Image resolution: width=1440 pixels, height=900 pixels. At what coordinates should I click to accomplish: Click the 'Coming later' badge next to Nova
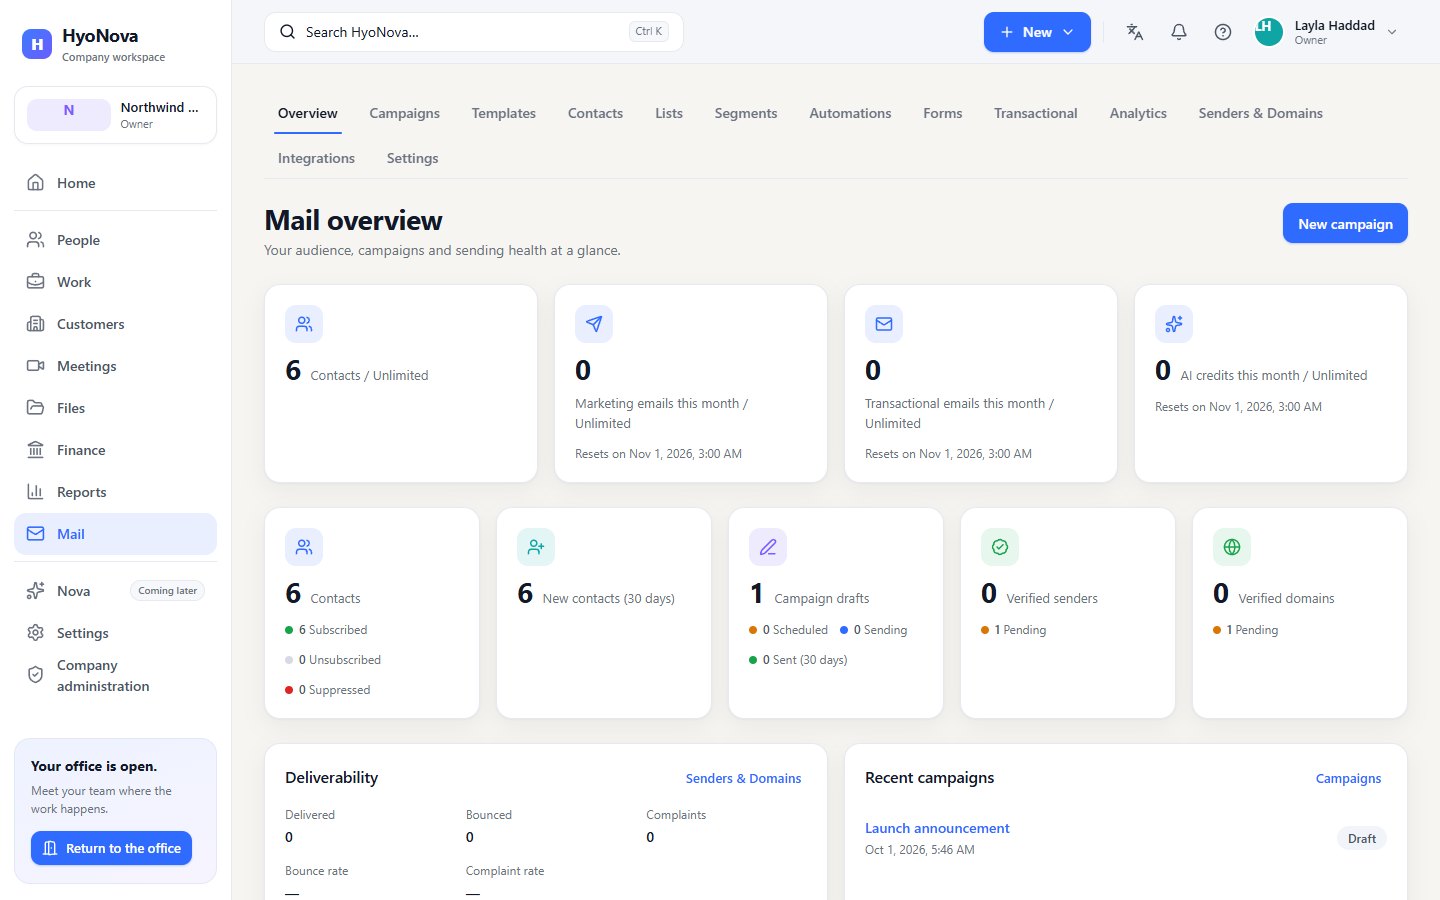click(x=167, y=591)
